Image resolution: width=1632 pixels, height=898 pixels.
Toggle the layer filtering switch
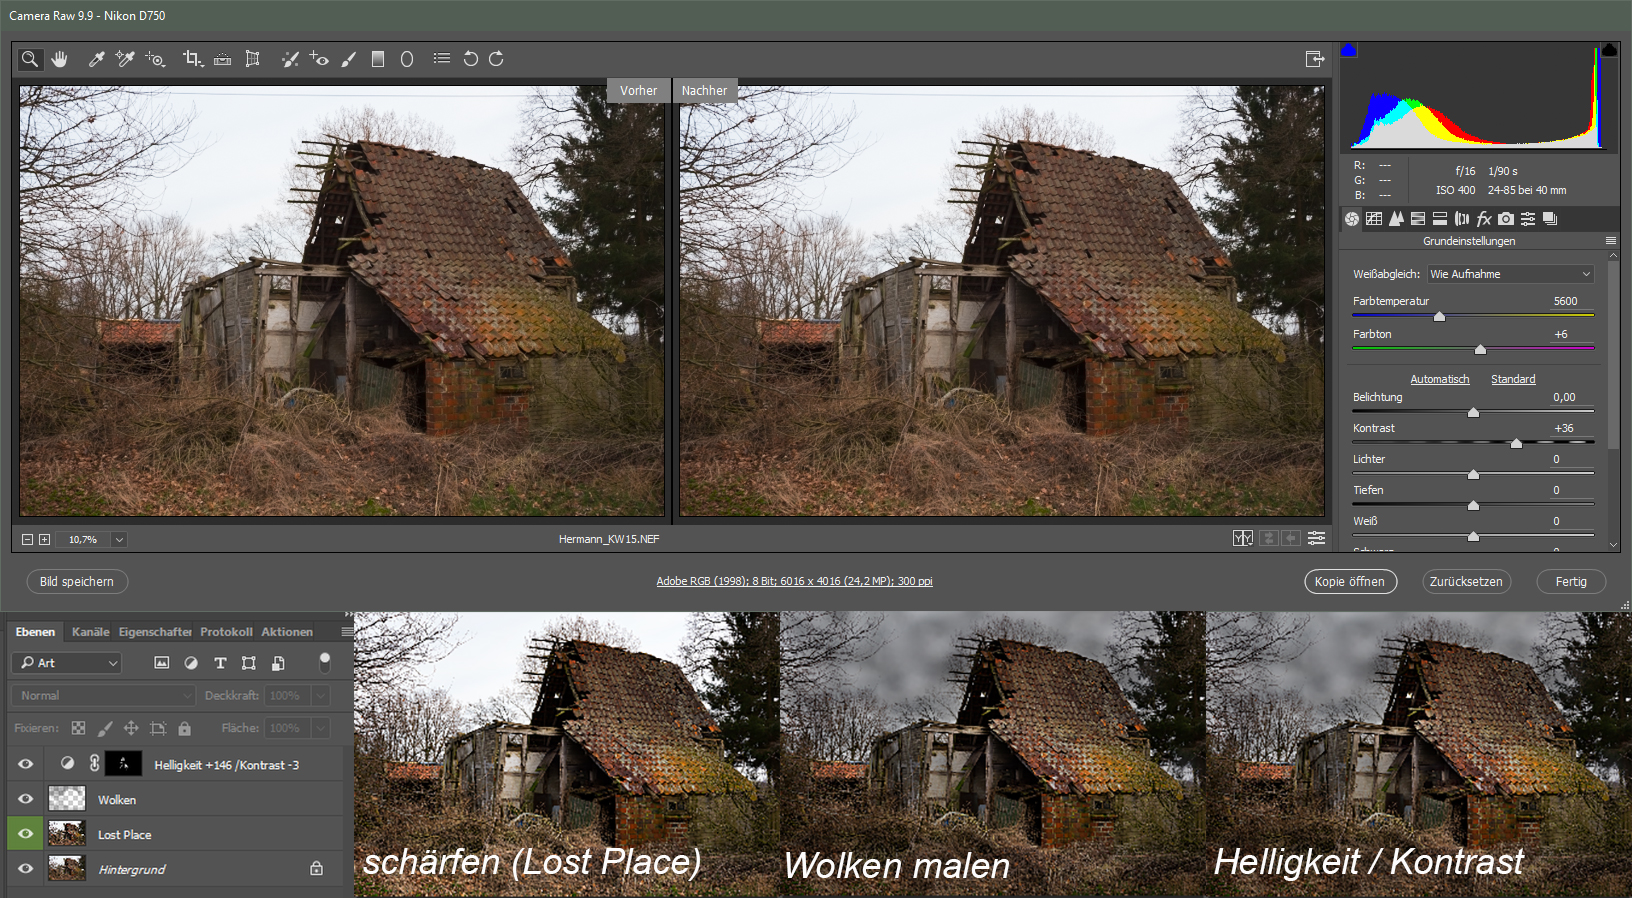coord(324,662)
